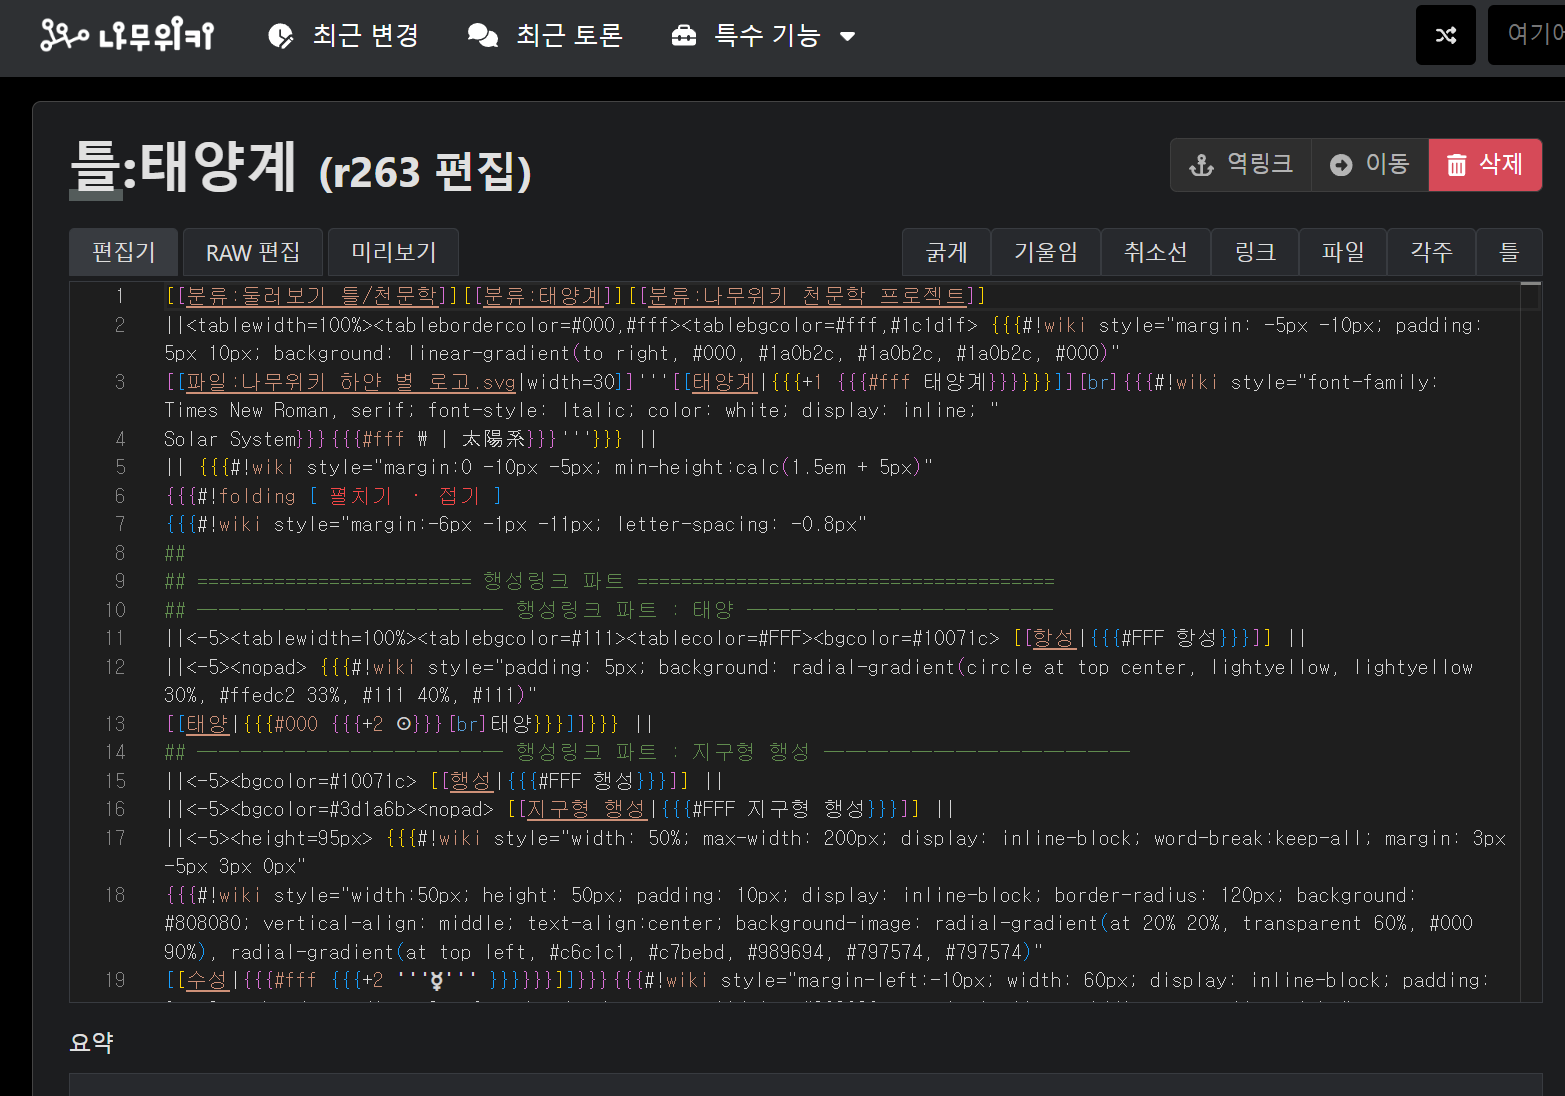Viewport: 1565px width, 1096px height.
Task: Insert a file with 파일 button
Action: 1343,252
